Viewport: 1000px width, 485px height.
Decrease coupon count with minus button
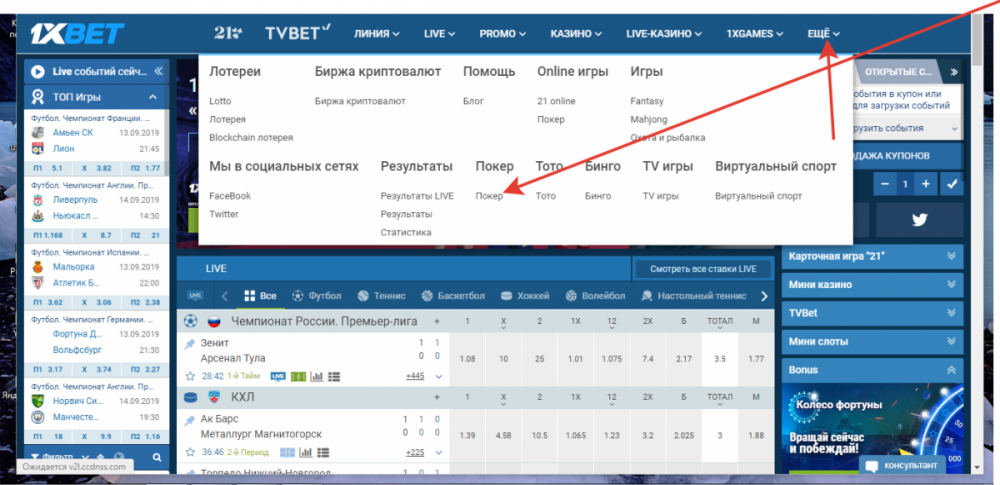coord(884,185)
